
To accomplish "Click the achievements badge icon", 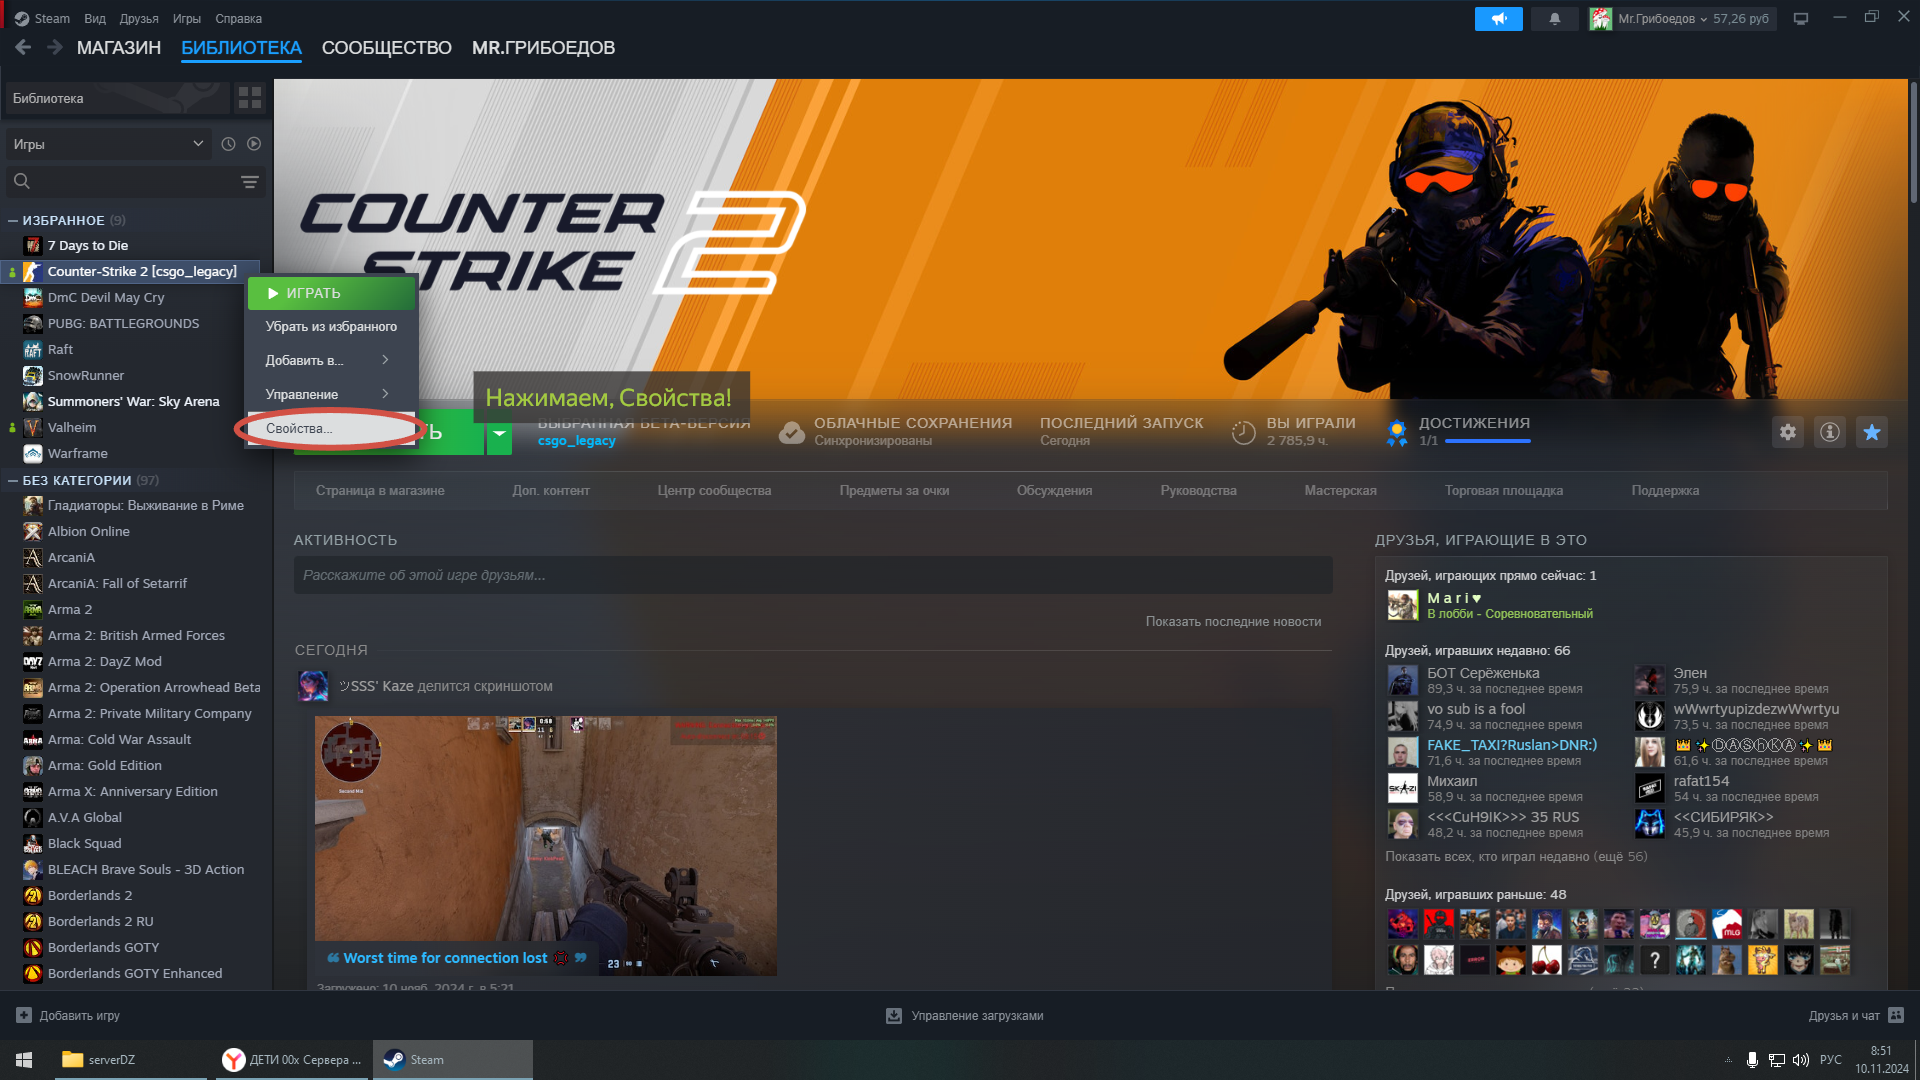I will point(1397,432).
